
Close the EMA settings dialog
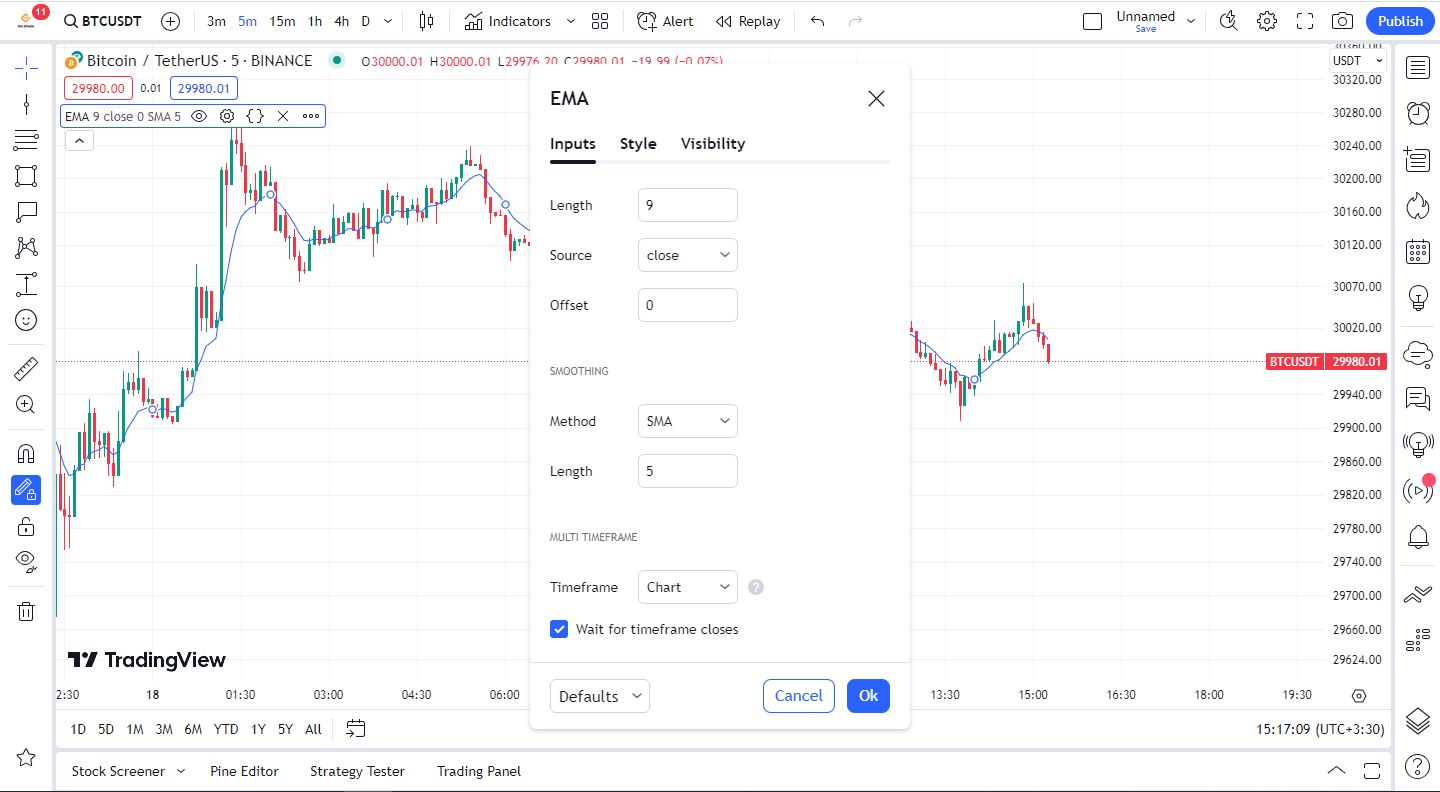pyautogui.click(x=876, y=98)
